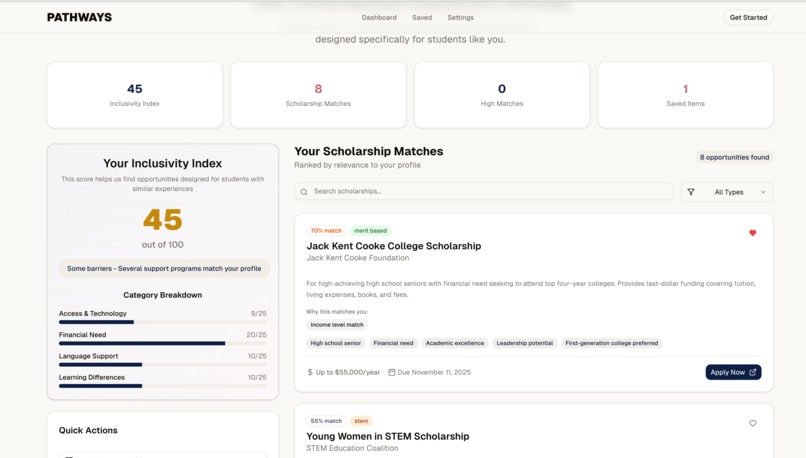
Task: Unsave Jack Kent Cooke scholarship red heart
Action: tap(753, 233)
